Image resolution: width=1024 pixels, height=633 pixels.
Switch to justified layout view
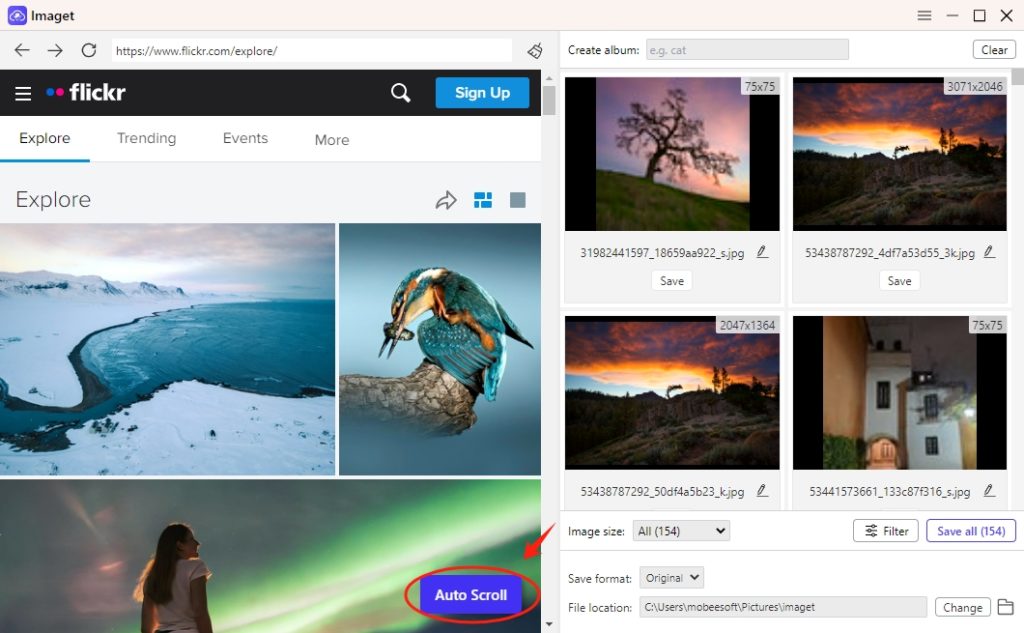483,199
